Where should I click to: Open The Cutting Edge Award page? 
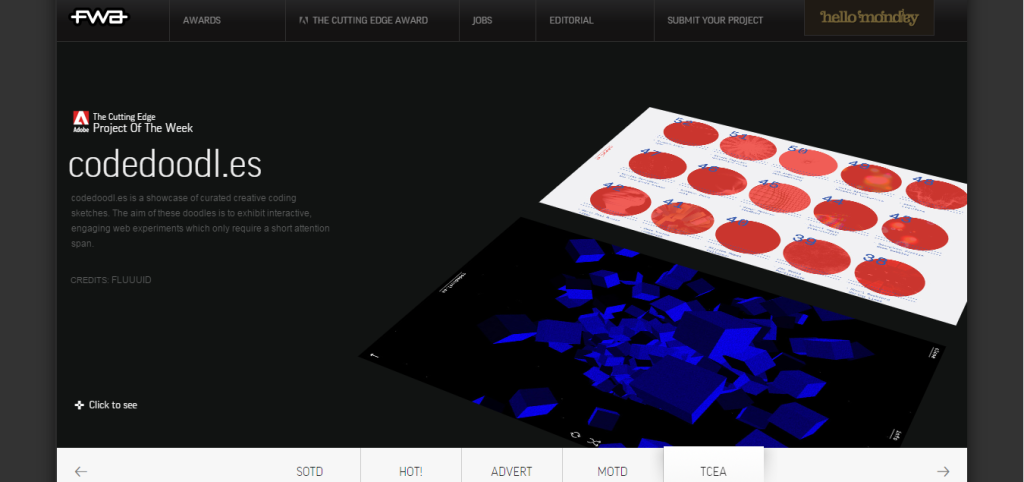370,20
